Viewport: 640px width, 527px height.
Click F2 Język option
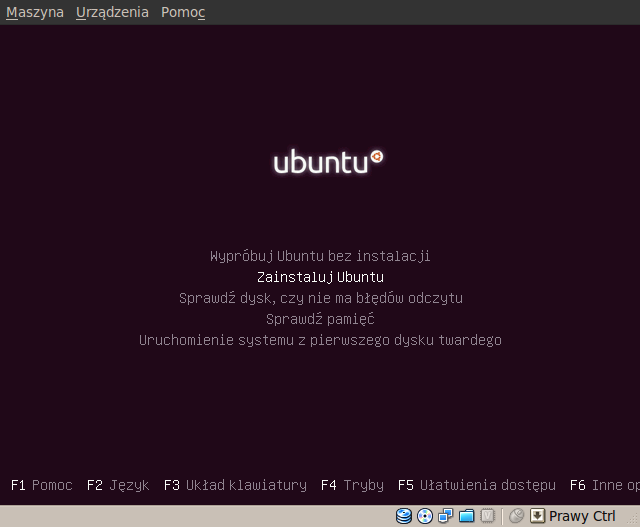coord(118,485)
